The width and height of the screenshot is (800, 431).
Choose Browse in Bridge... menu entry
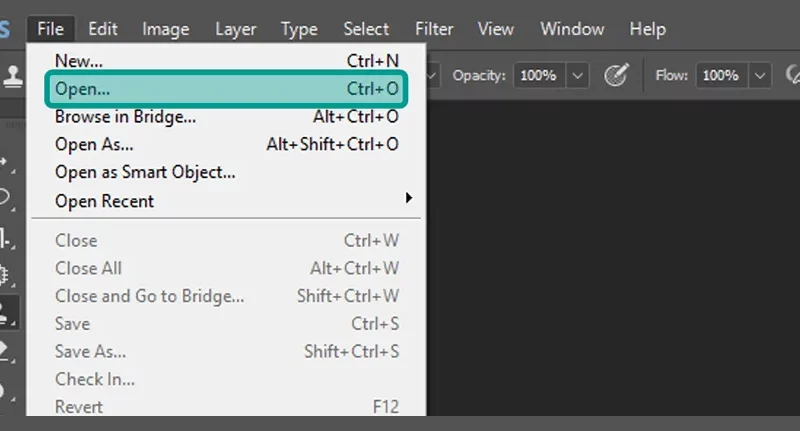pos(227,117)
